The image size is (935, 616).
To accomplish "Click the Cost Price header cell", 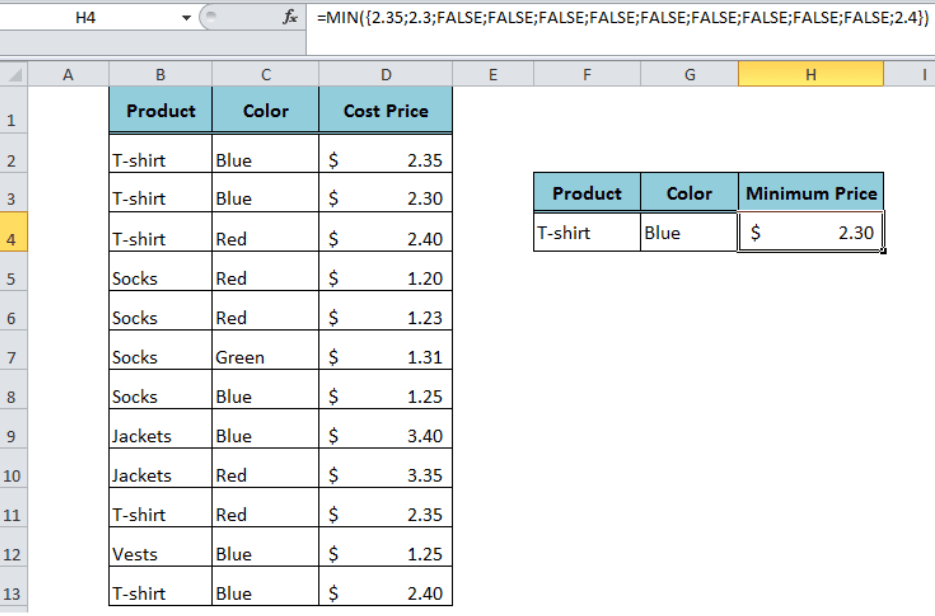I will (x=386, y=110).
